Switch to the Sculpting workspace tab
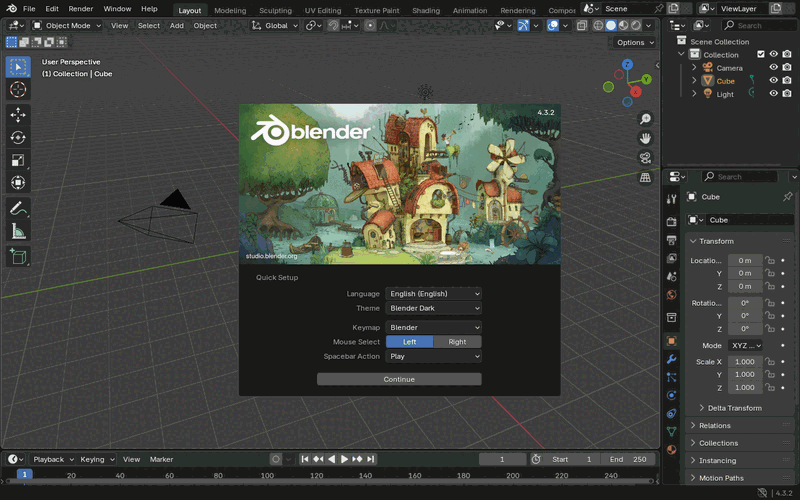This screenshot has height=500, width=800. click(x=275, y=10)
